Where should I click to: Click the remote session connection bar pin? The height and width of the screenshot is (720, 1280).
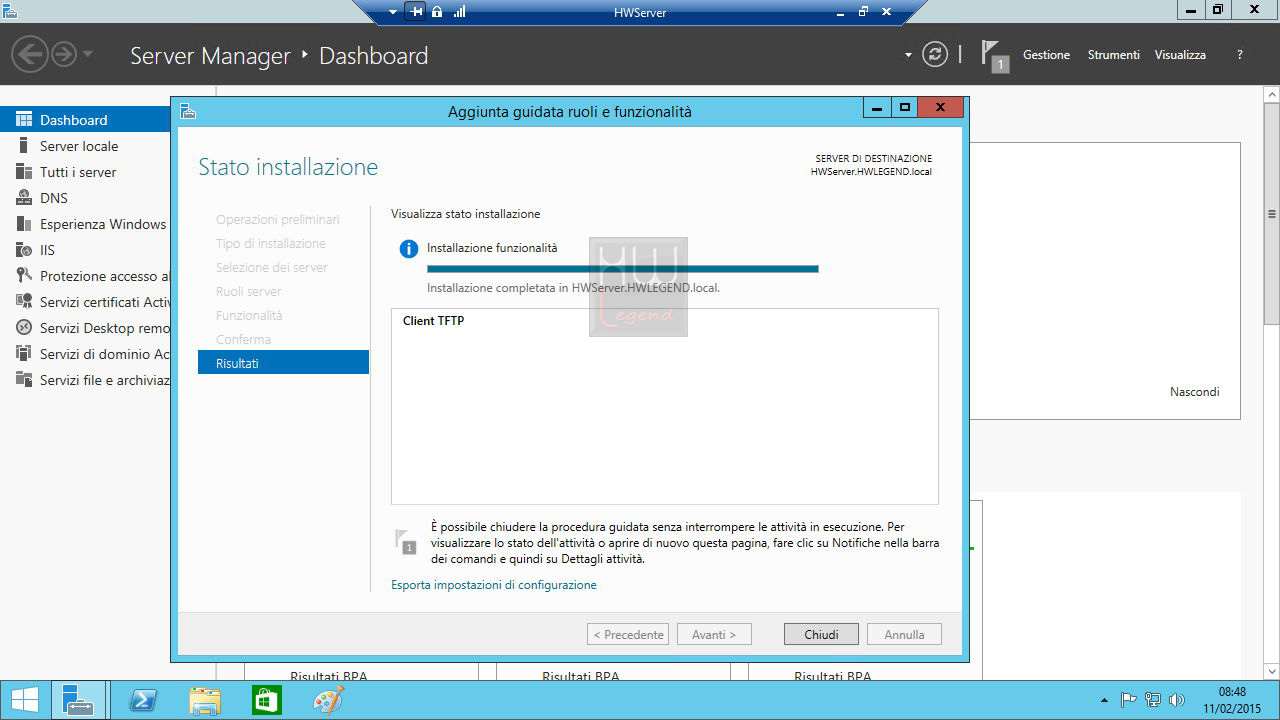(417, 12)
